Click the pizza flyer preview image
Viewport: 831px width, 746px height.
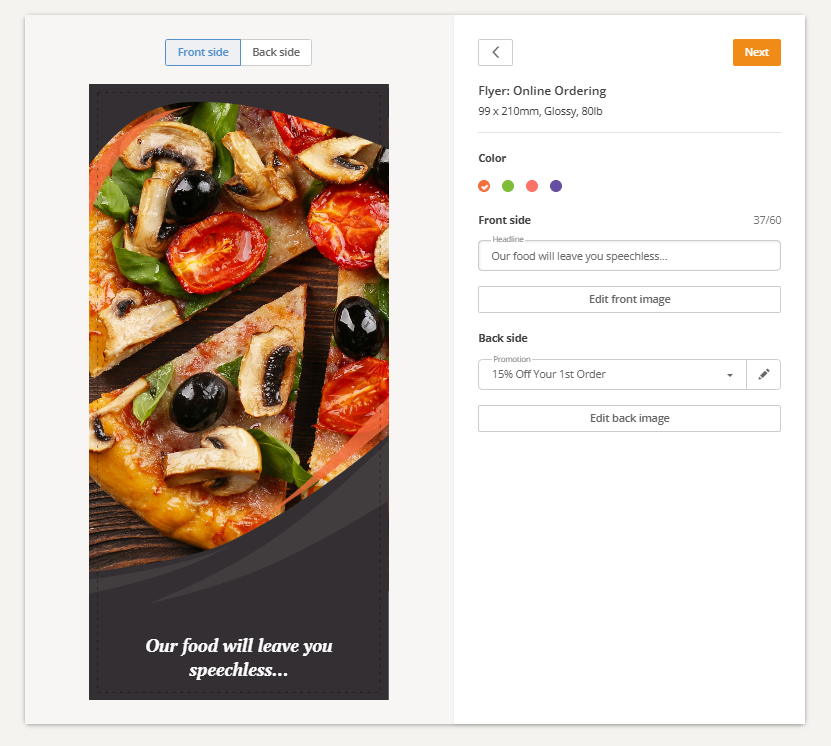point(238,392)
